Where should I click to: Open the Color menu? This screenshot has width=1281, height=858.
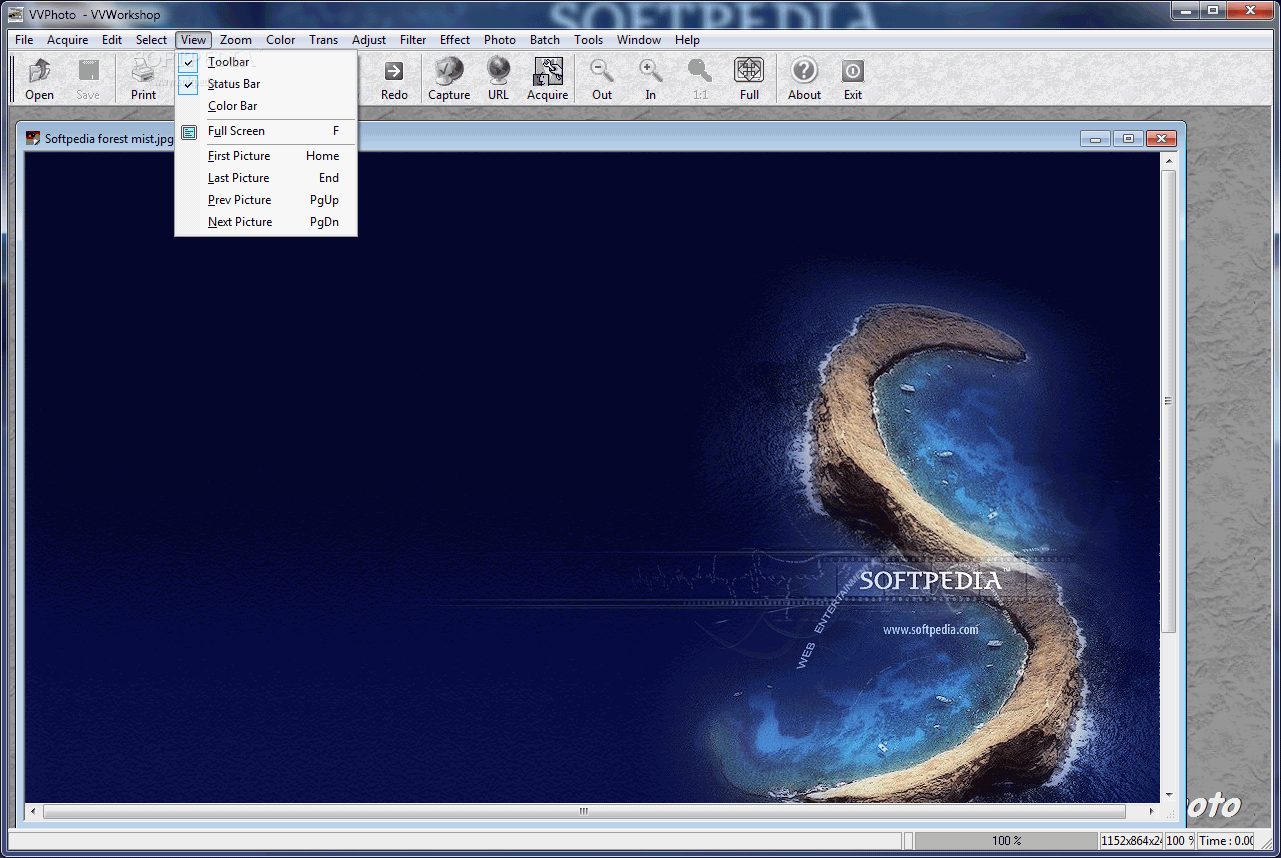point(281,40)
